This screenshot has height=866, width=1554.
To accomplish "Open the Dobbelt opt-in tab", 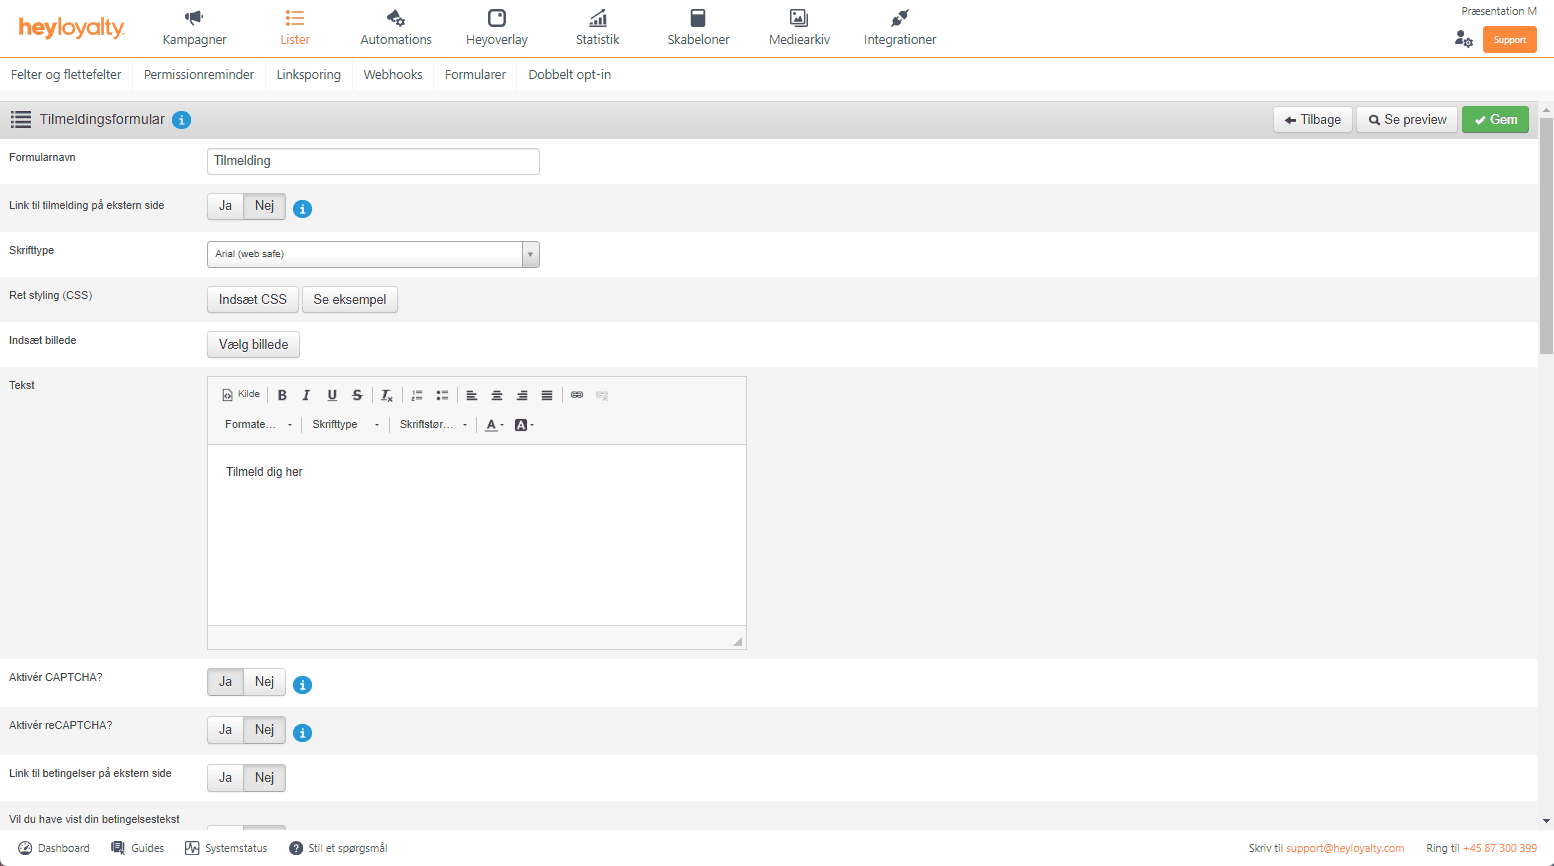I will [x=569, y=75].
